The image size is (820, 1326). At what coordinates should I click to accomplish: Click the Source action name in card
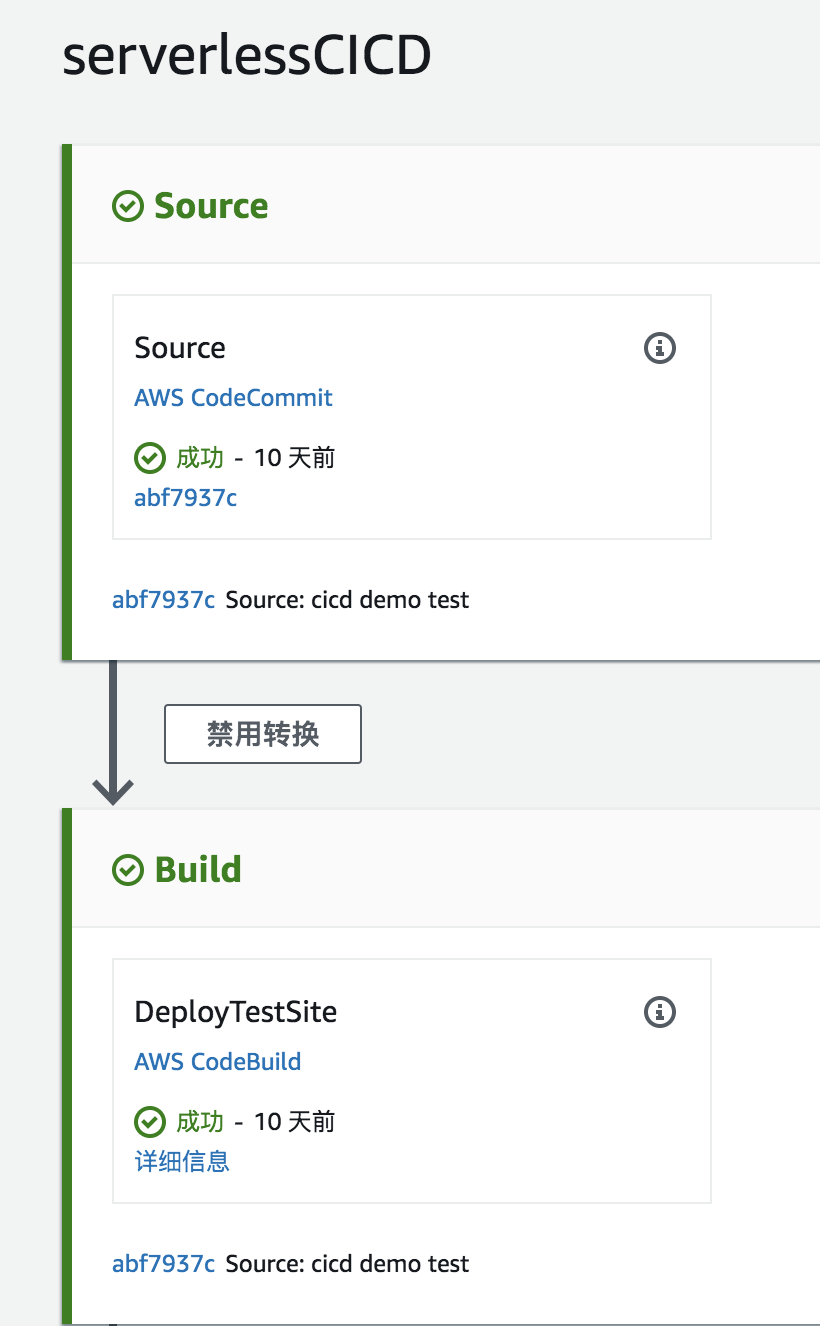(x=180, y=348)
